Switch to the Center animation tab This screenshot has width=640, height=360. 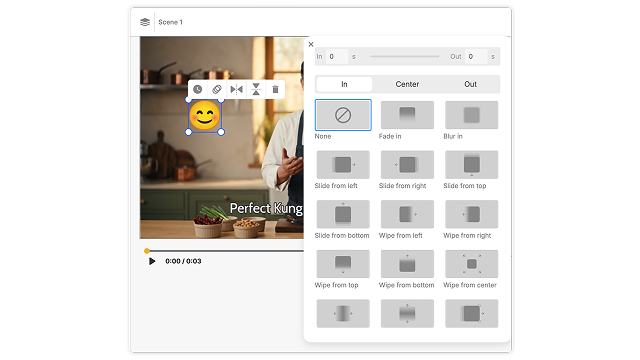[x=407, y=84]
